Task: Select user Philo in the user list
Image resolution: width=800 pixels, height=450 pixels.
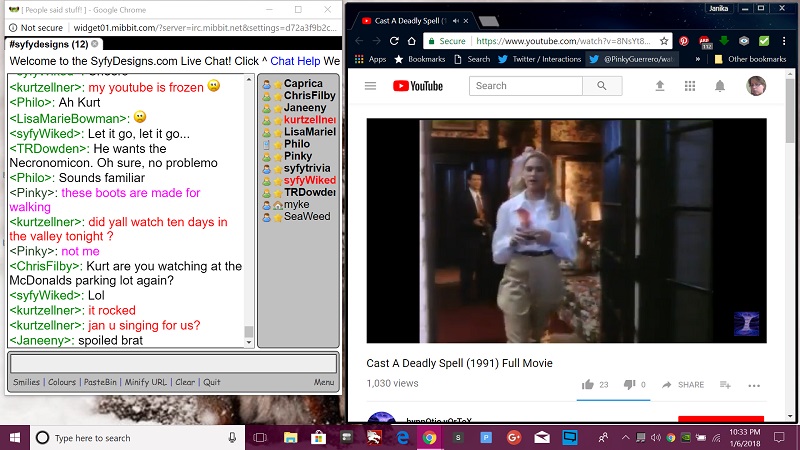Action: 299,144
